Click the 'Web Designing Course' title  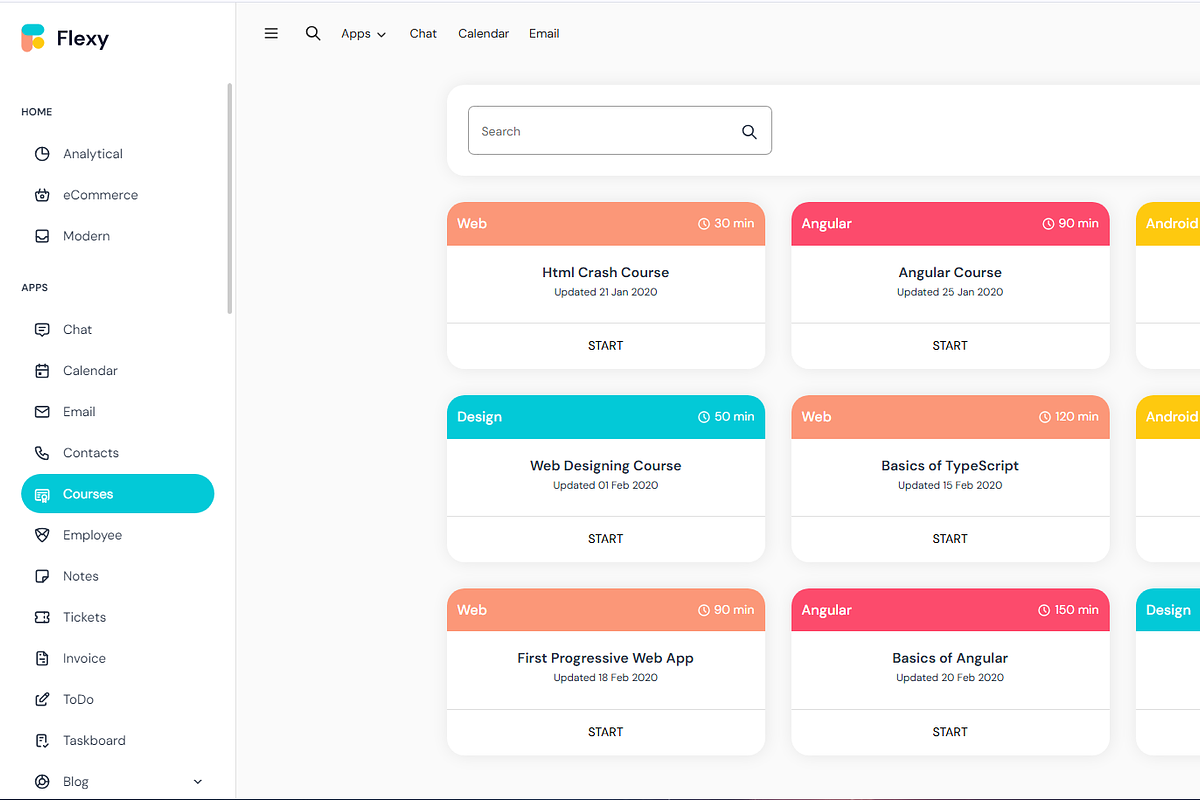[x=606, y=466]
